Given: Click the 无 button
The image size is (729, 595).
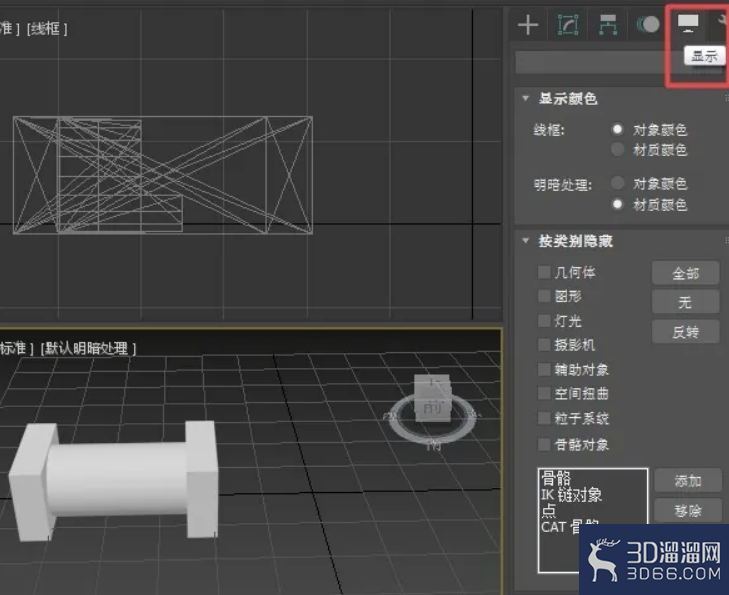Looking at the screenshot, I should pos(686,302).
